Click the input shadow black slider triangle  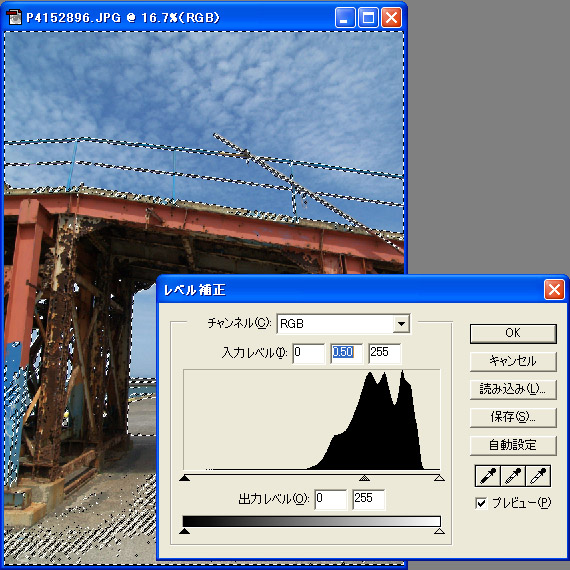pyautogui.click(x=185, y=478)
